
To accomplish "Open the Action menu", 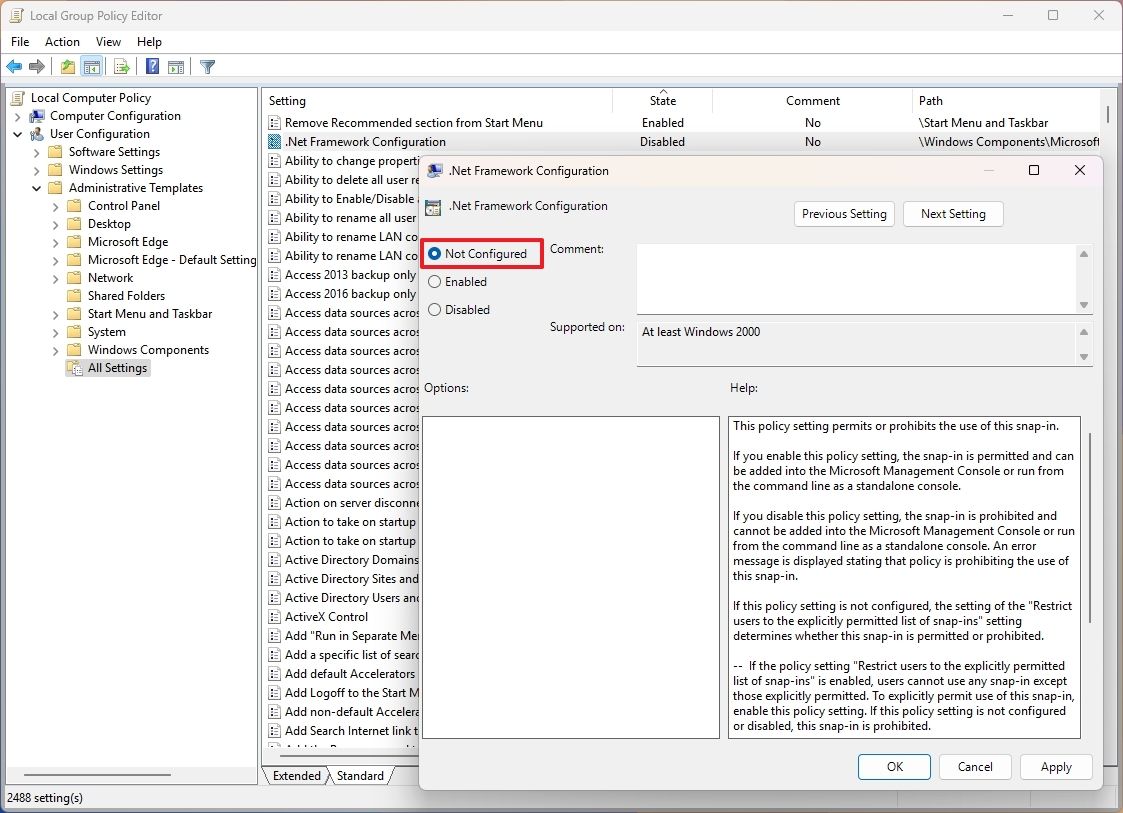I will (62, 42).
